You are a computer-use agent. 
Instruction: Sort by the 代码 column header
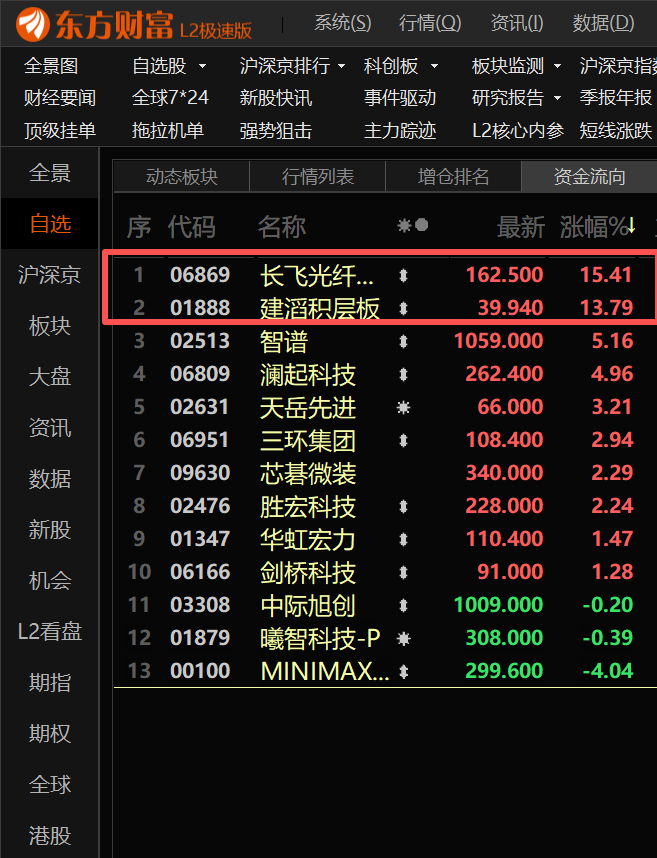(191, 227)
